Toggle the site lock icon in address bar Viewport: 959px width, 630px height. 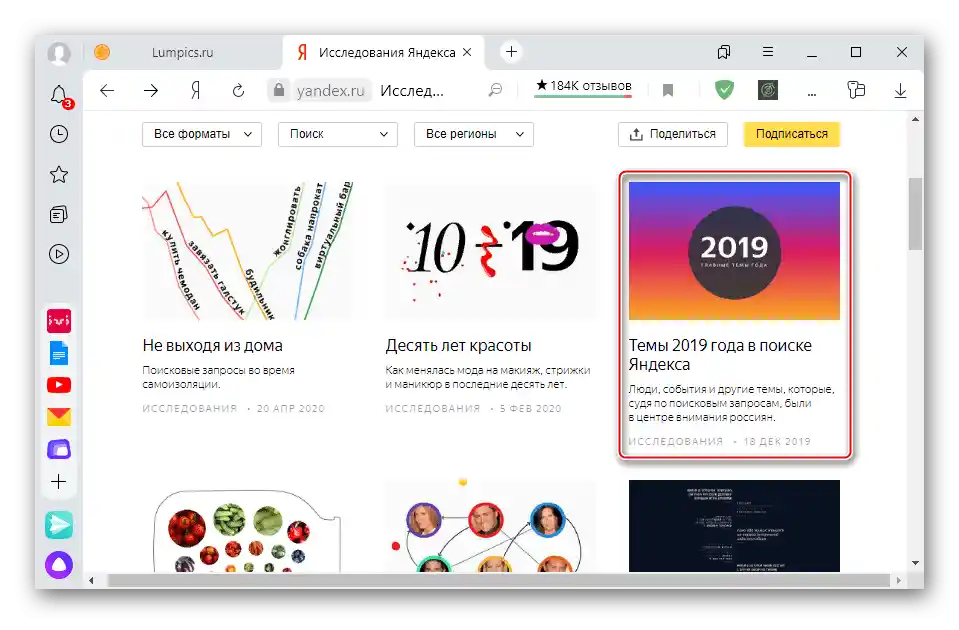pyautogui.click(x=280, y=90)
